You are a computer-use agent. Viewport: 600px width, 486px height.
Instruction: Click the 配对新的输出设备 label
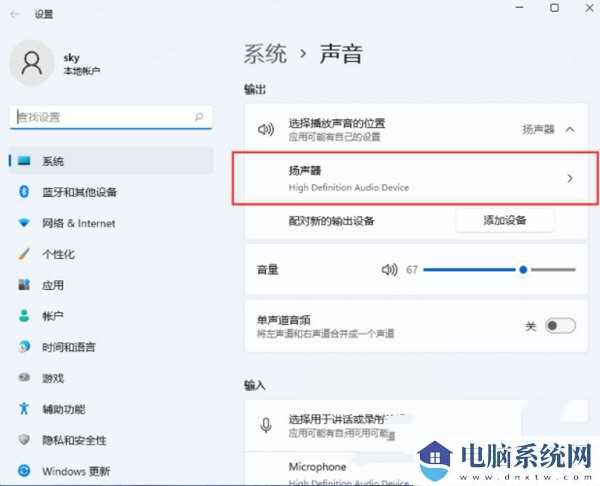331,221
